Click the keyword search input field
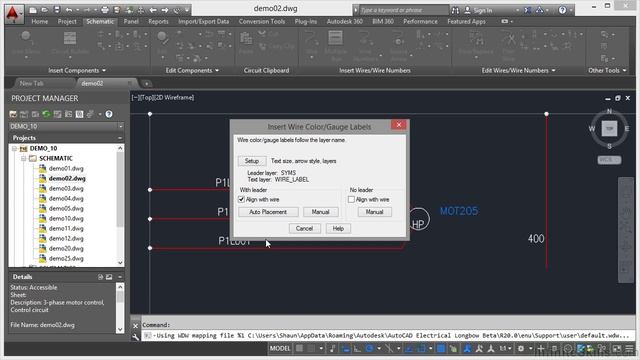The height and width of the screenshot is (360, 640). coord(404,10)
